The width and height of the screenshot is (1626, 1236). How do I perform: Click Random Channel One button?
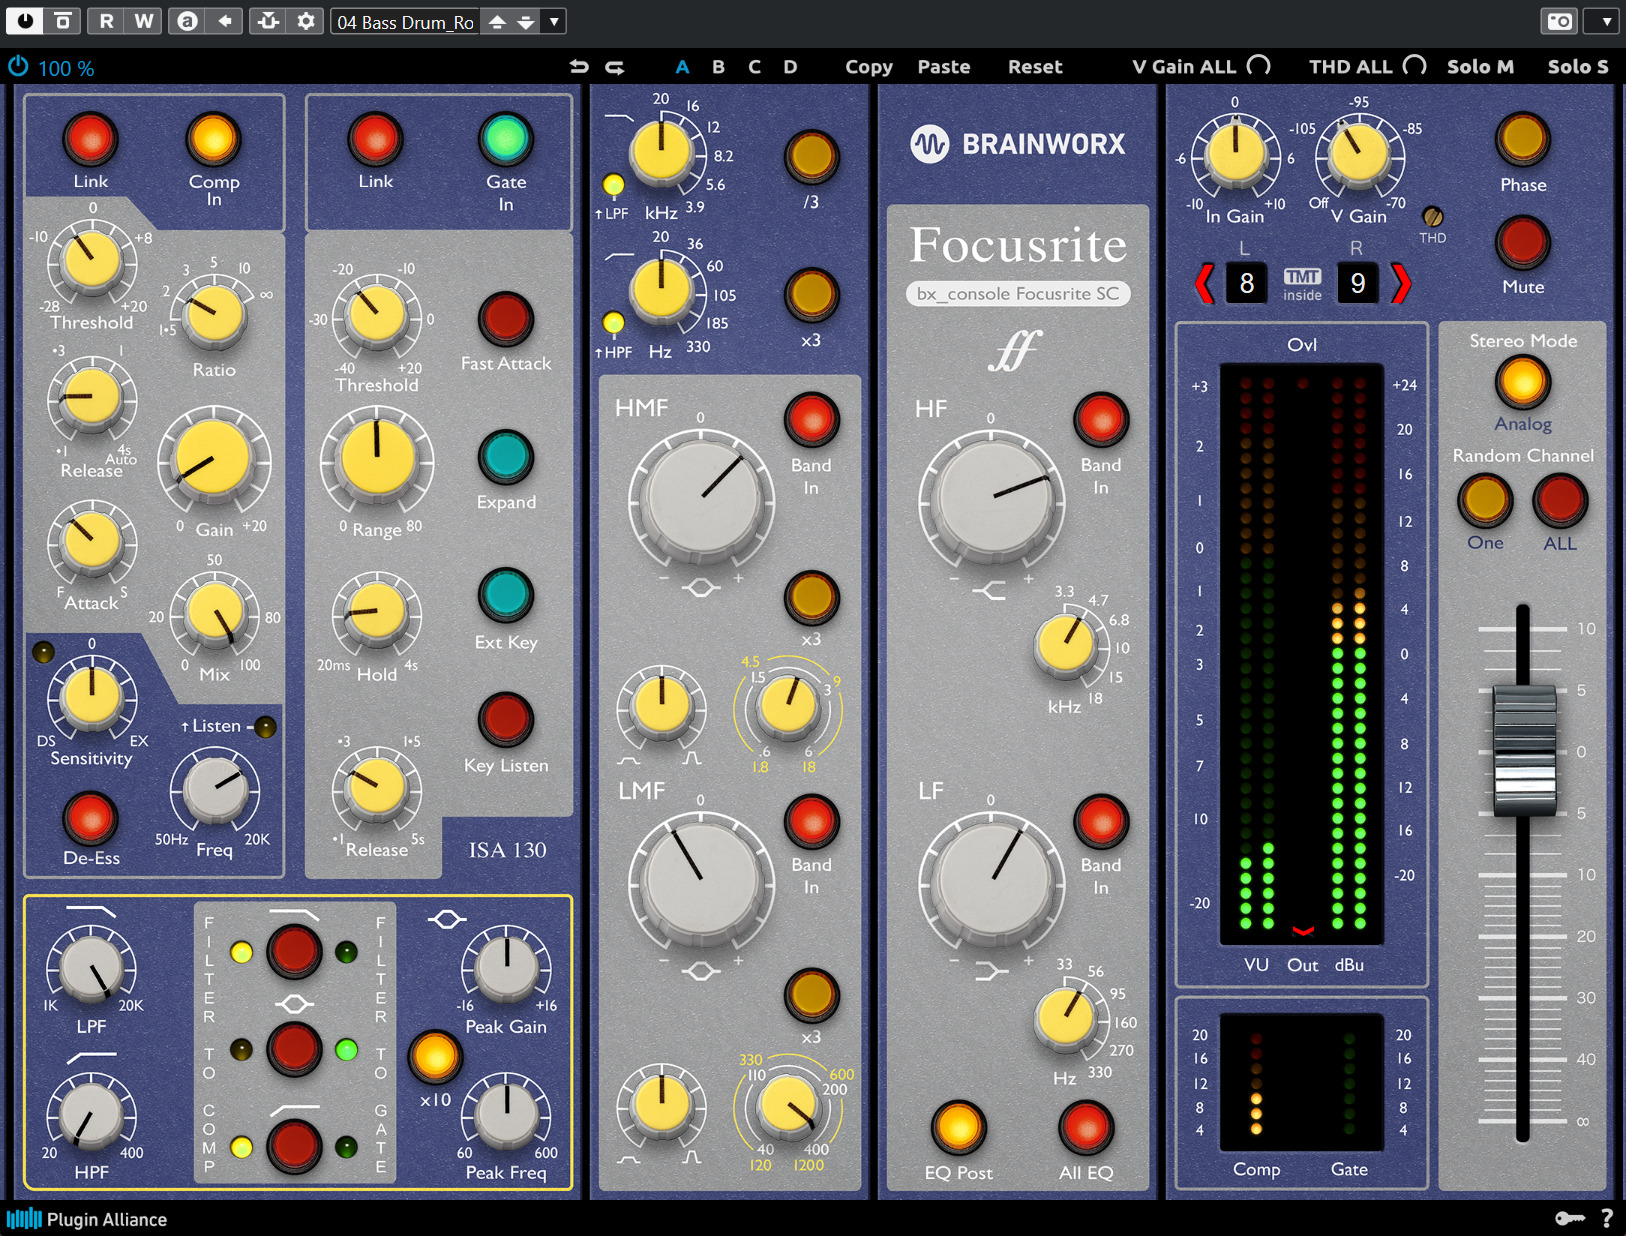click(1485, 500)
